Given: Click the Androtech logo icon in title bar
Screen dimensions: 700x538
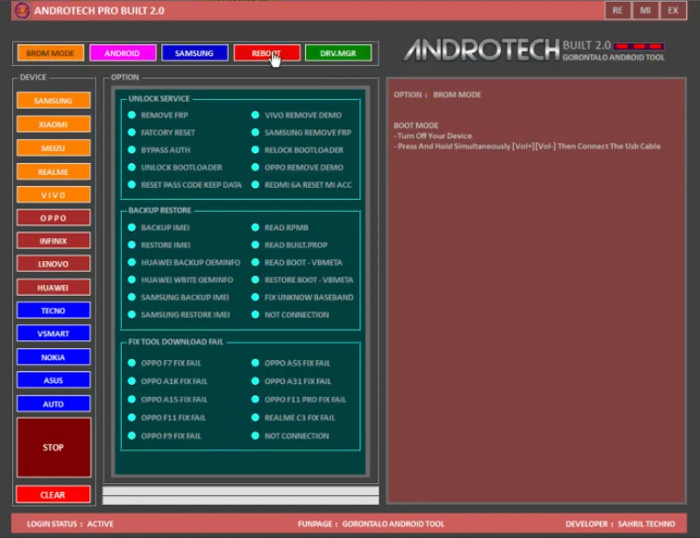Looking at the screenshot, I should click(22, 10).
